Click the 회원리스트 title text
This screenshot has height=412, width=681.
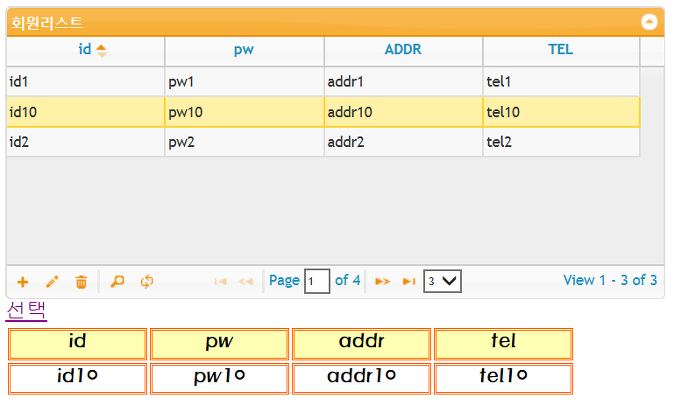point(47,23)
